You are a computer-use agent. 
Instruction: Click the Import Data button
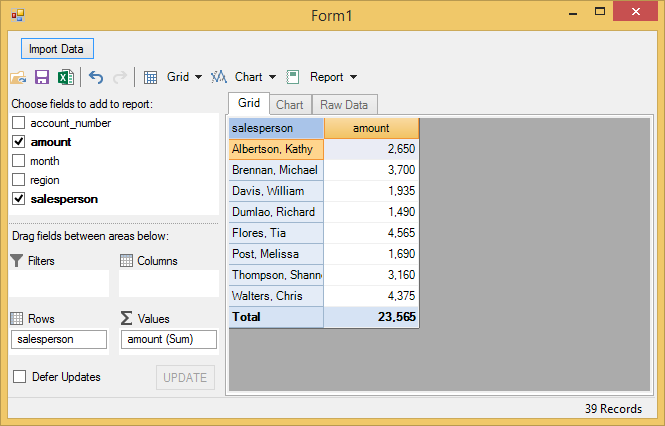(x=57, y=48)
